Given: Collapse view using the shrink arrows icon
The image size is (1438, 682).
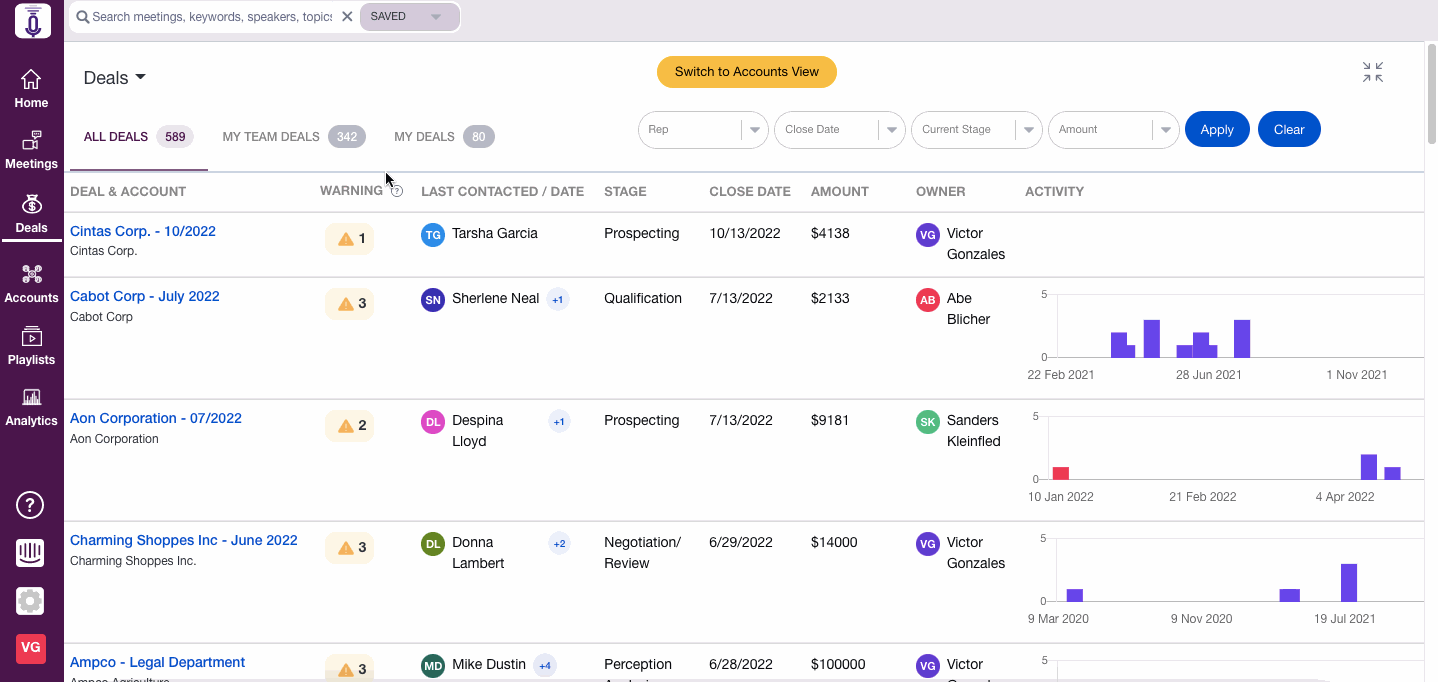Looking at the screenshot, I should [x=1373, y=72].
